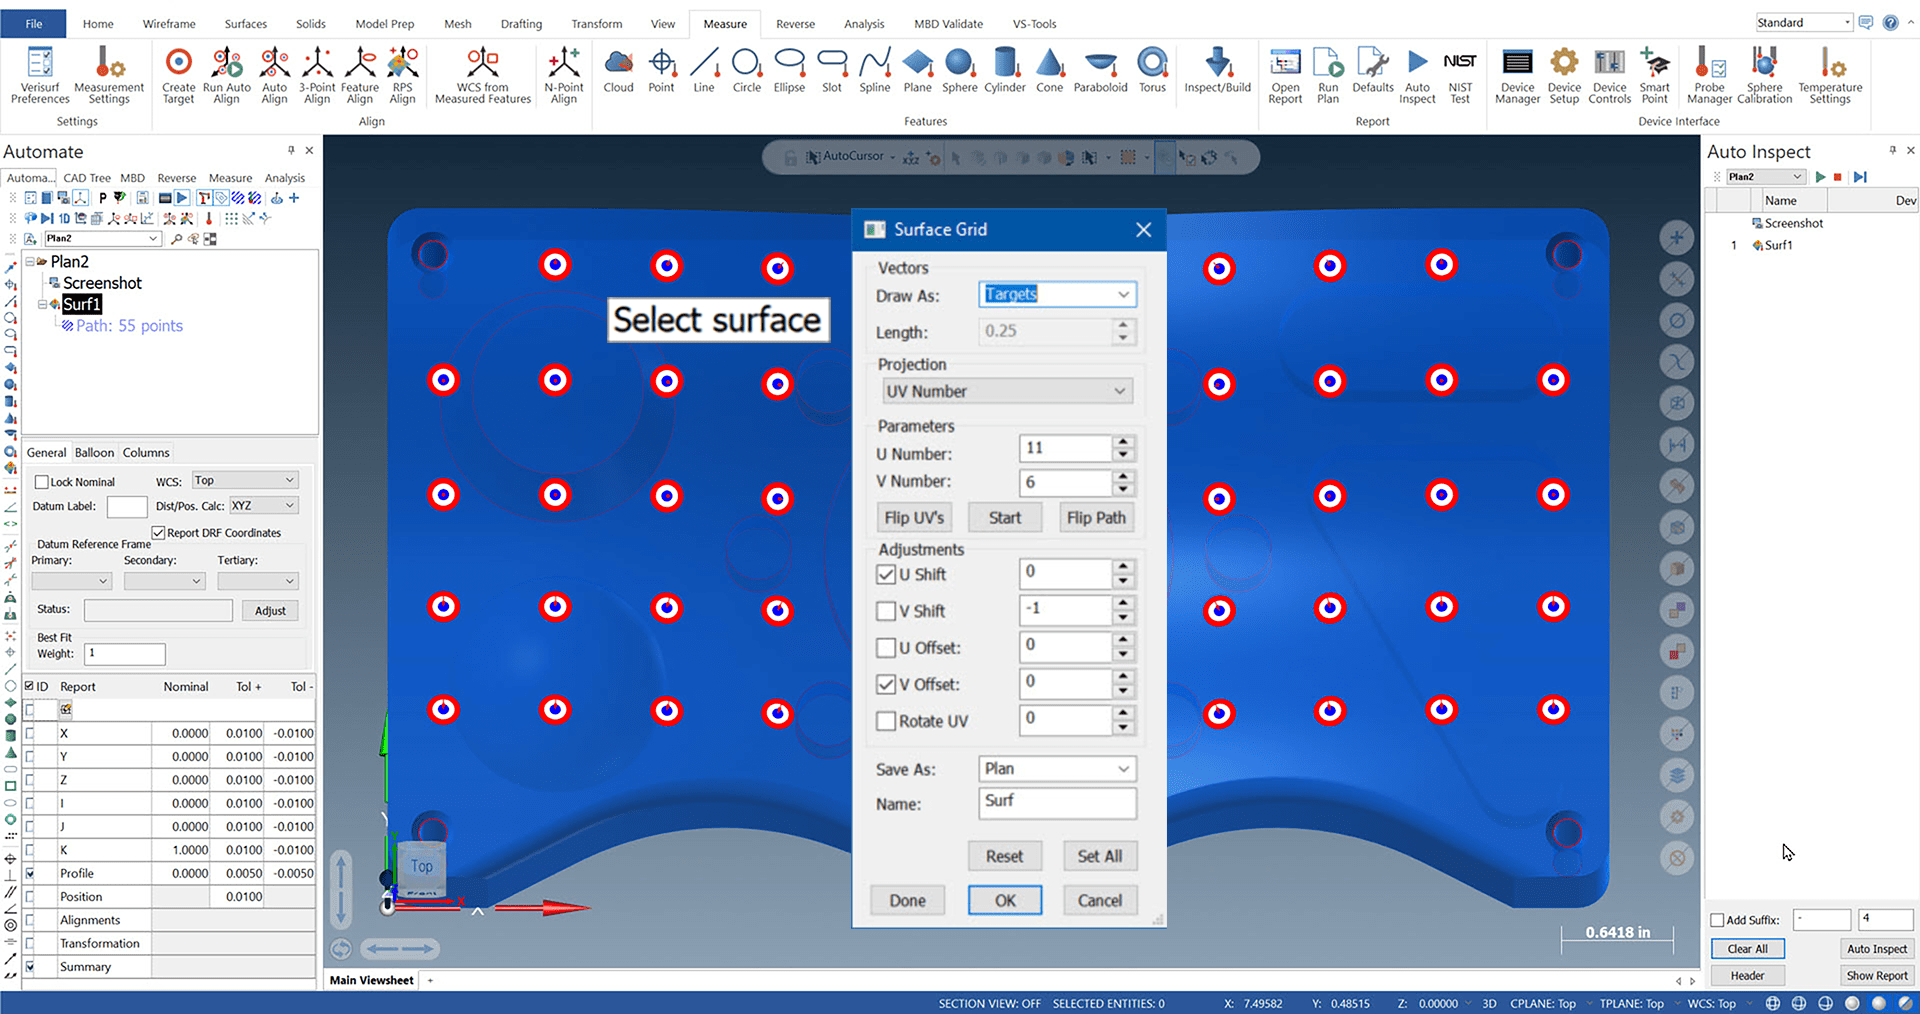Select the Line feature tool
The image size is (1920, 1014).
(x=704, y=70)
